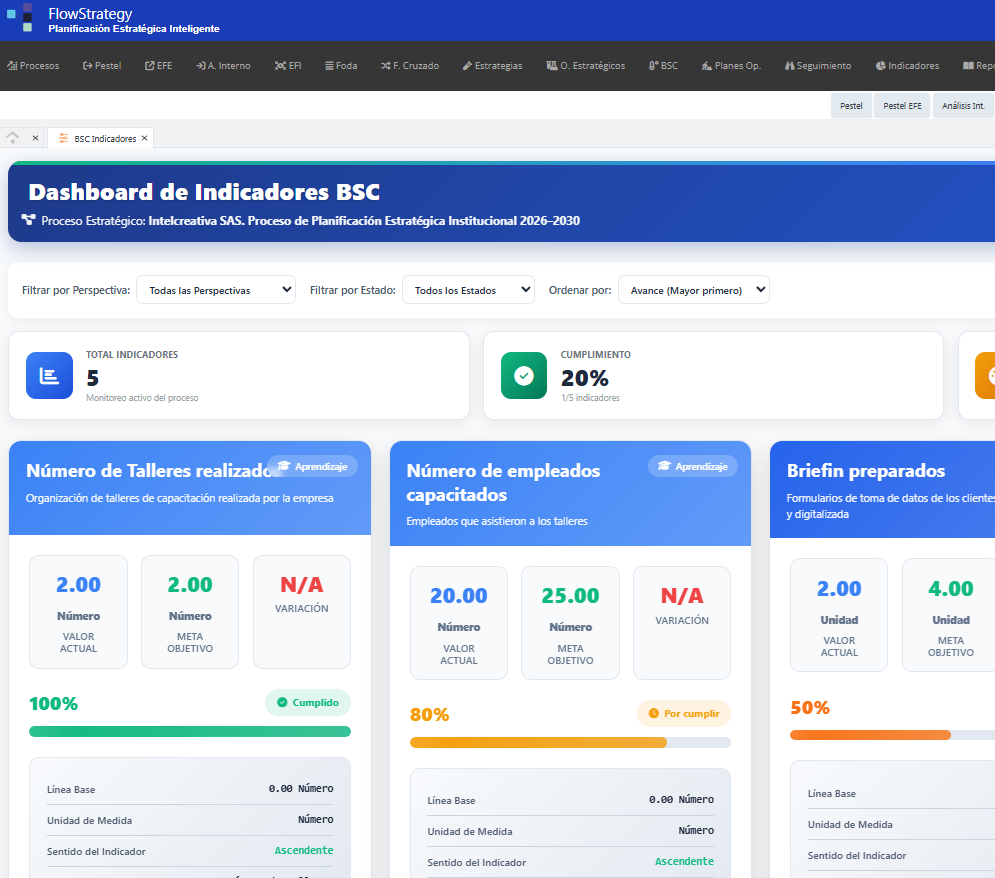This screenshot has height=878, width=995.
Task: Open the Todas las Perspectivas dropdown
Action: [x=215, y=289]
